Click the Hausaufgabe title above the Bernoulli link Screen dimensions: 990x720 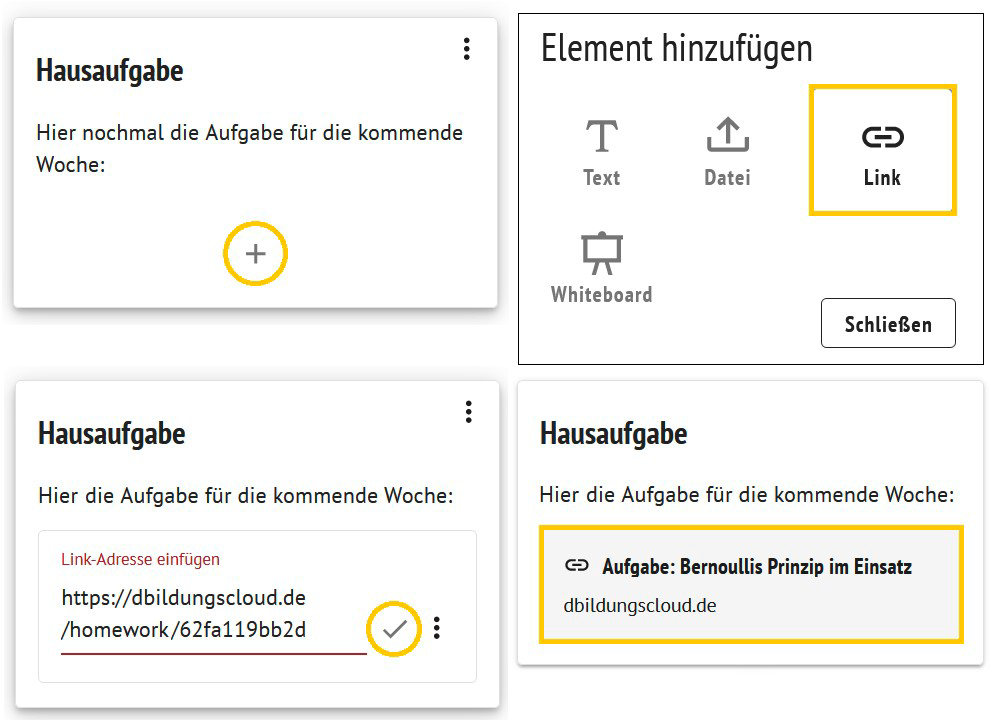pyautogui.click(x=614, y=433)
